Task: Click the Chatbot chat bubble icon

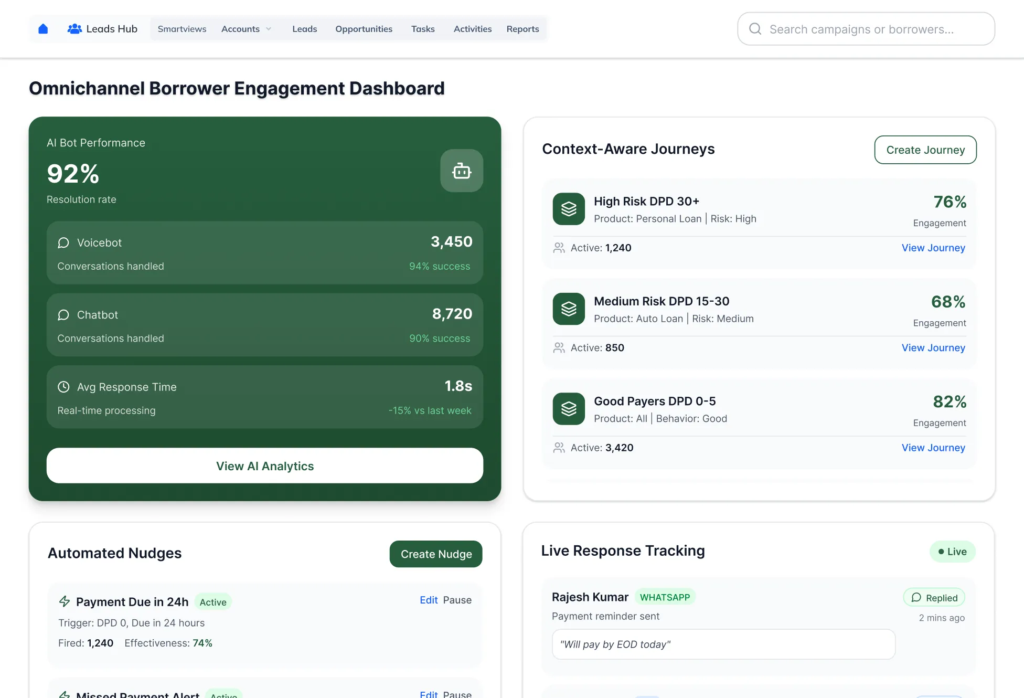Action: coord(63,315)
